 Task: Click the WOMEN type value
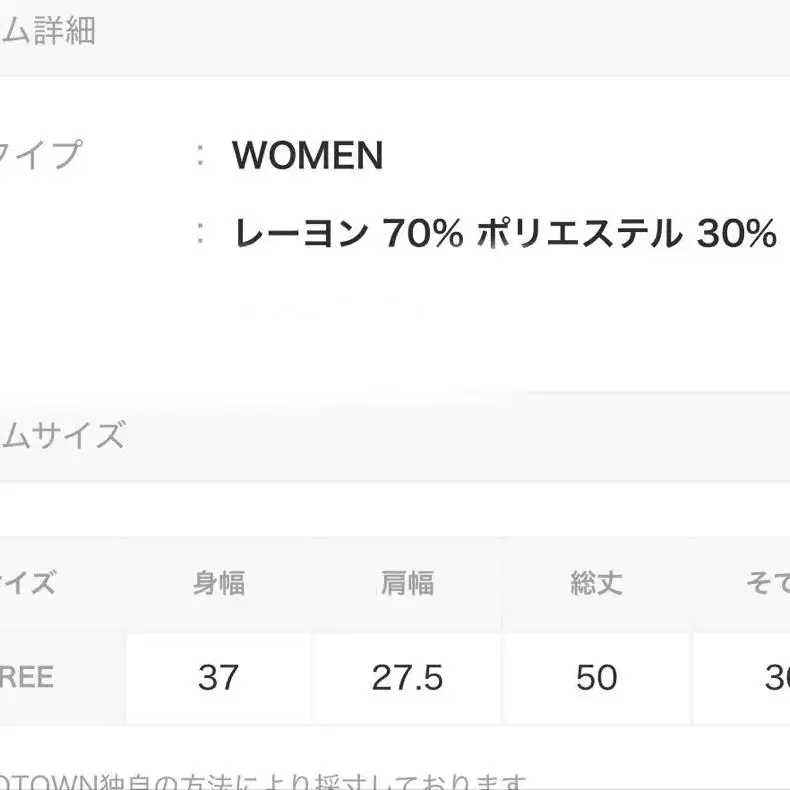click(307, 155)
